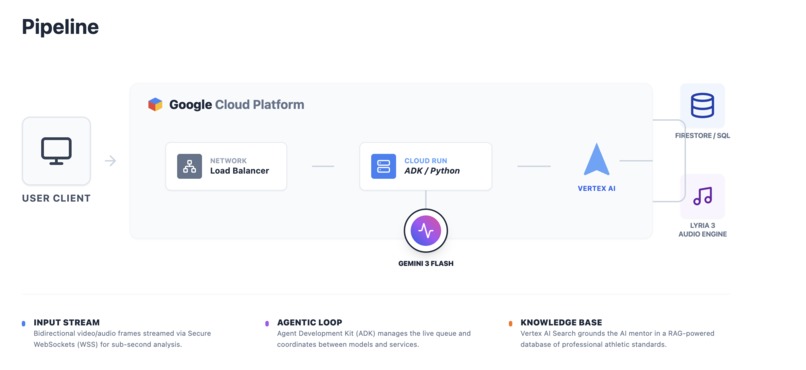
Task: Click the blue Input Stream bullet marker
Action: click(x=24, y=324)
